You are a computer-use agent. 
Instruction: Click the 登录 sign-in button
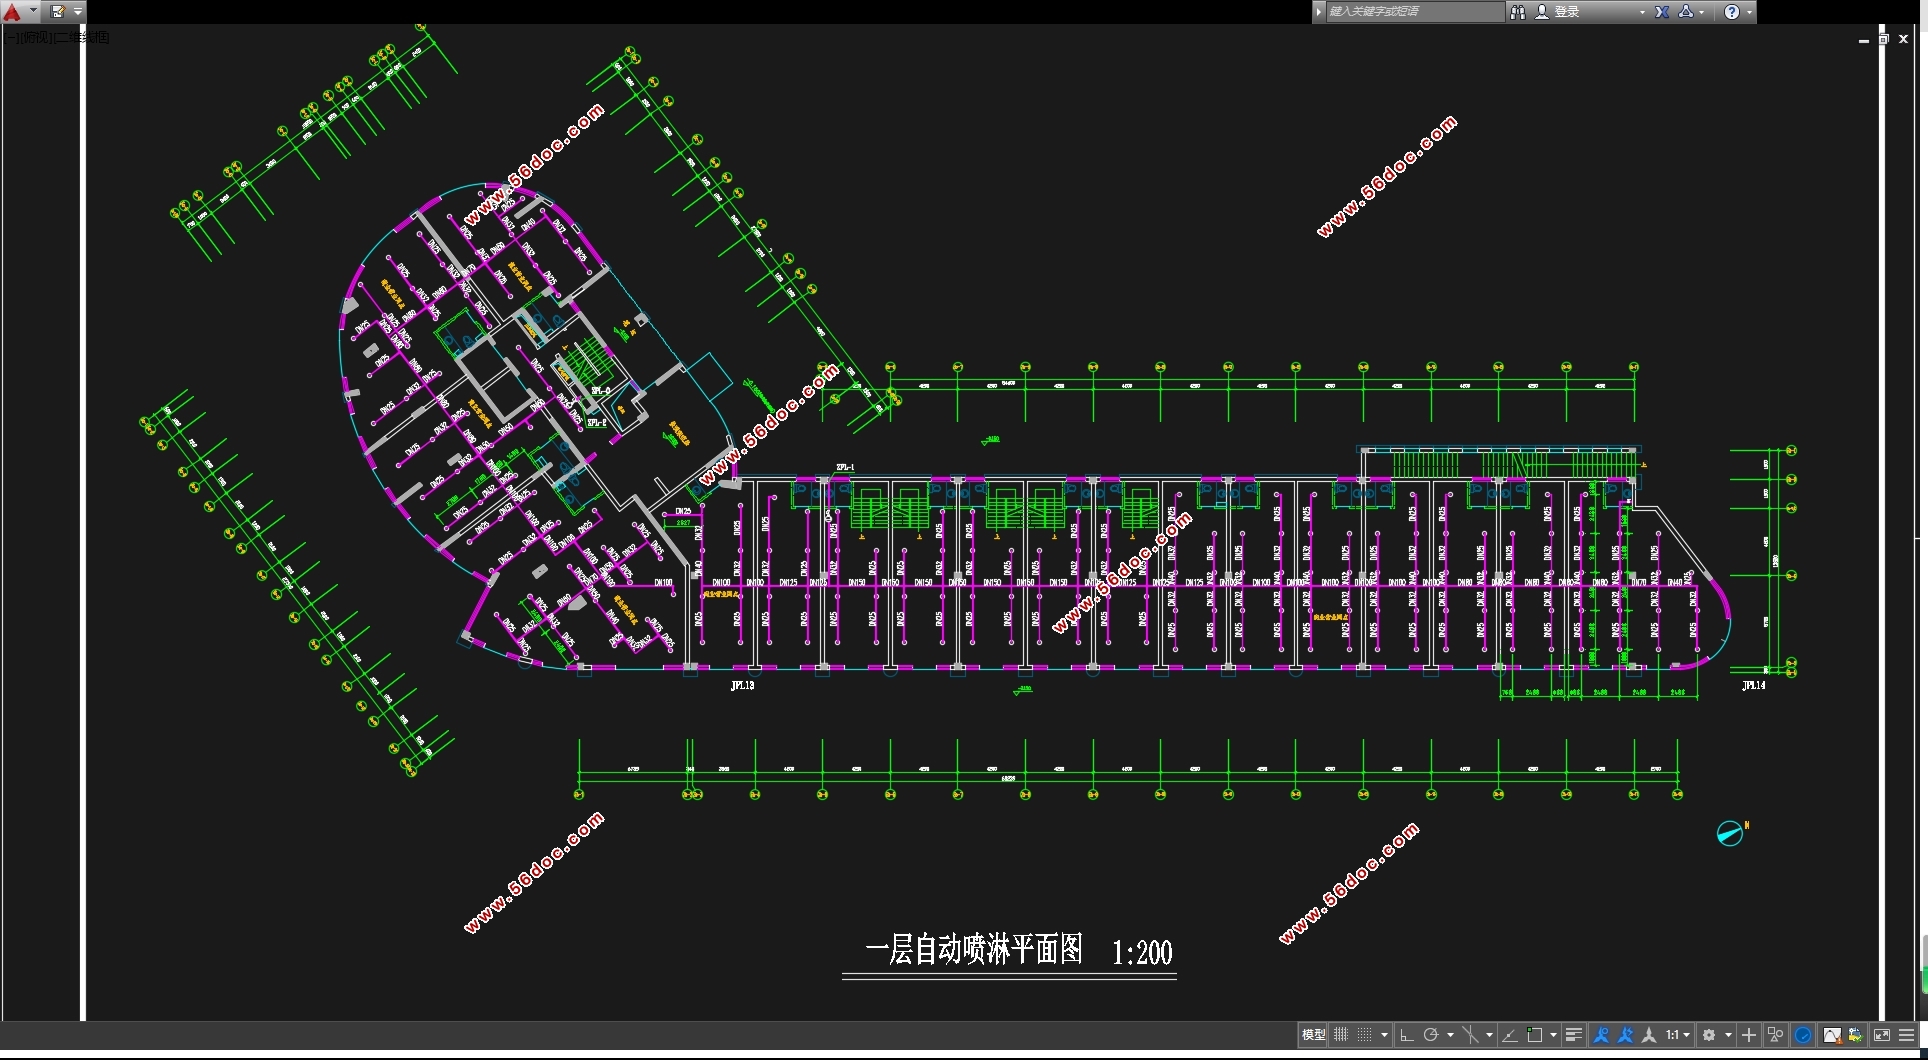click(1558, 12)
